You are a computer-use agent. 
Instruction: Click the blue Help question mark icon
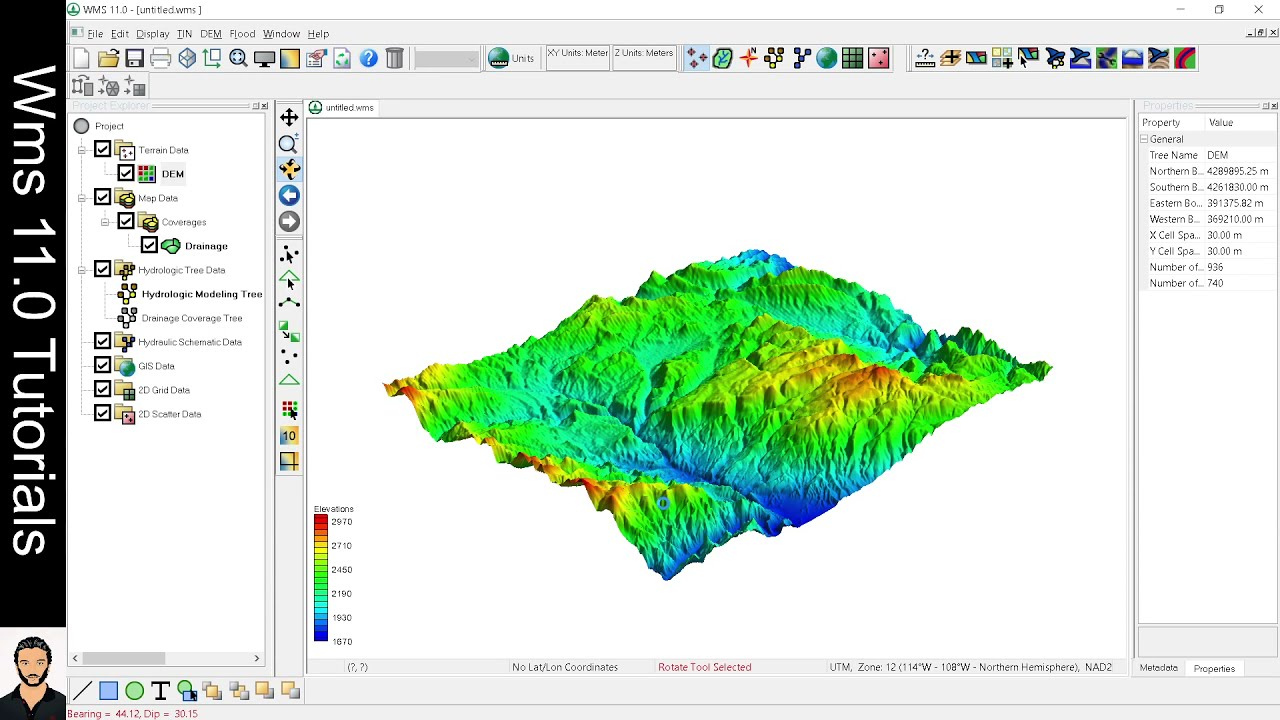click(x=368, y=59)
